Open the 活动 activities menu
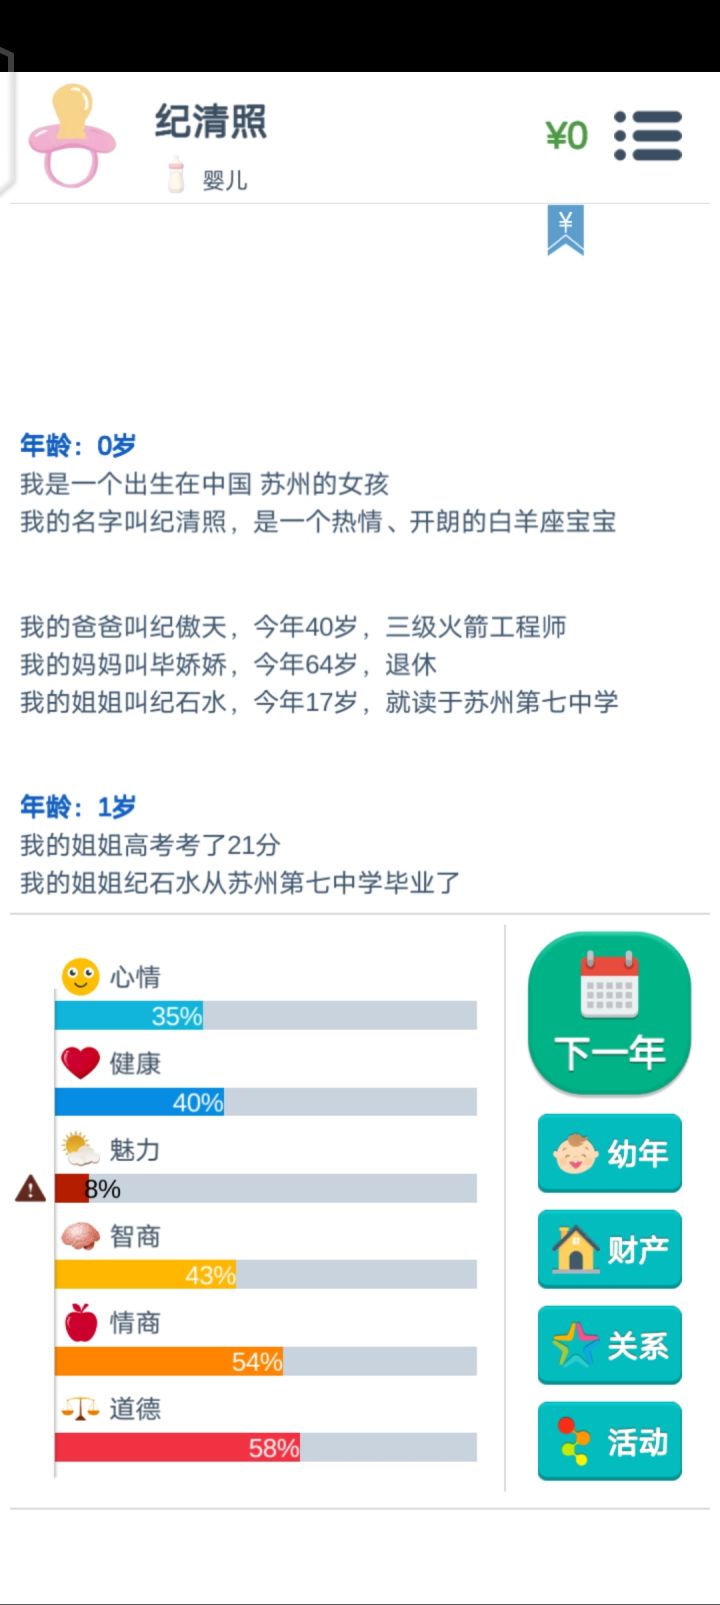 click(x=609, y=1441)
